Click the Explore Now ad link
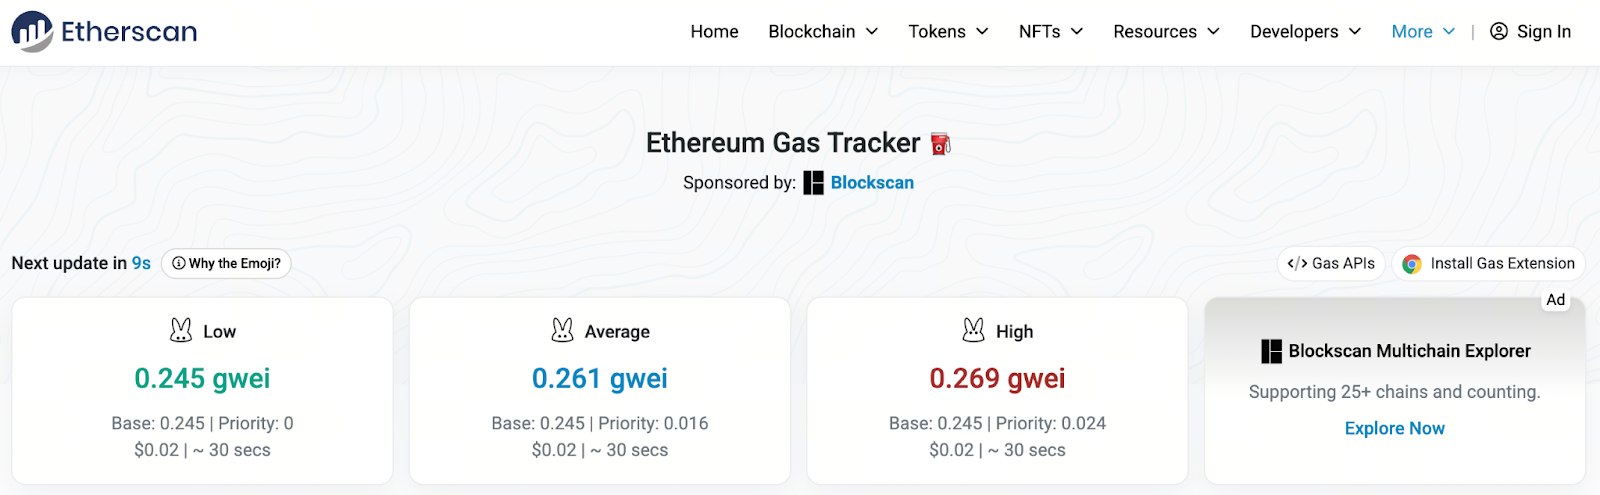The height and width of the screenshot is (495, 1600). coord(1394,428)
